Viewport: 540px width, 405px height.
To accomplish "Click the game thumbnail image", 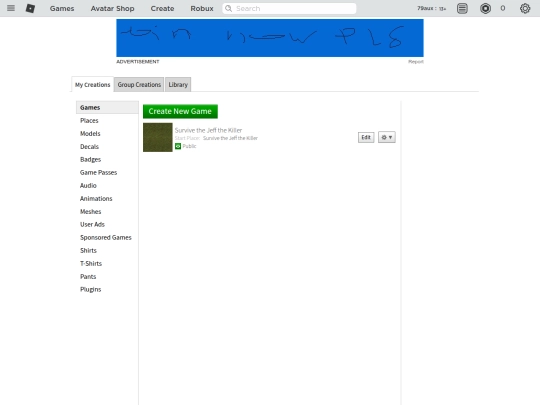I will click(x=158, y=137).
